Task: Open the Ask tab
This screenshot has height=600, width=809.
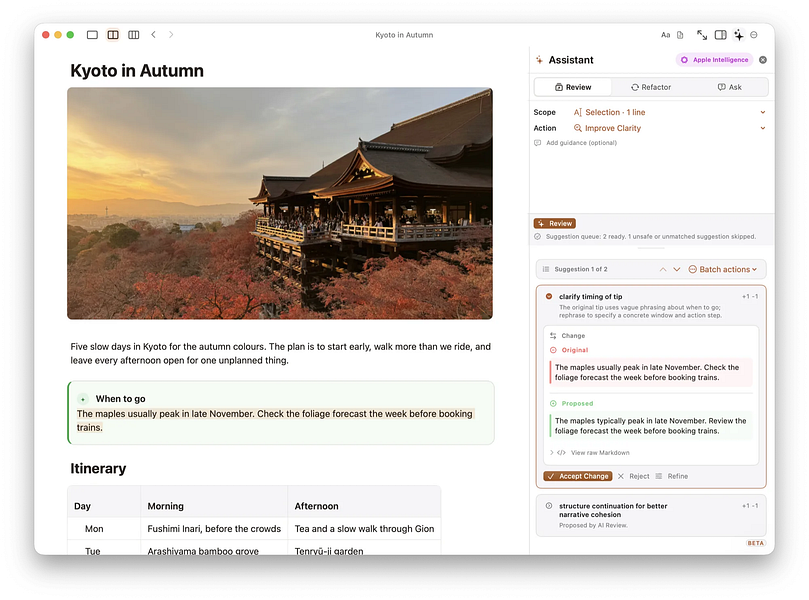Action: pos(729,87)
